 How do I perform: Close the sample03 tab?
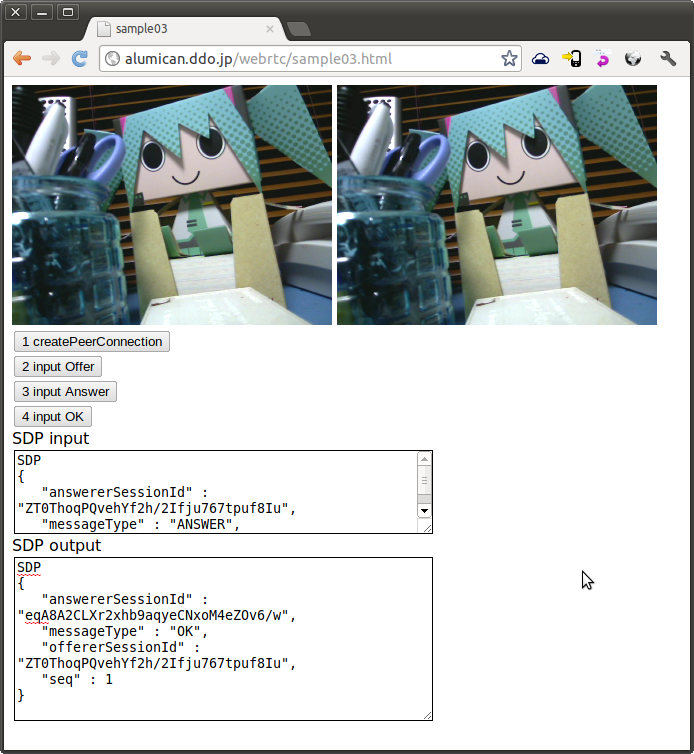[270, 29]
